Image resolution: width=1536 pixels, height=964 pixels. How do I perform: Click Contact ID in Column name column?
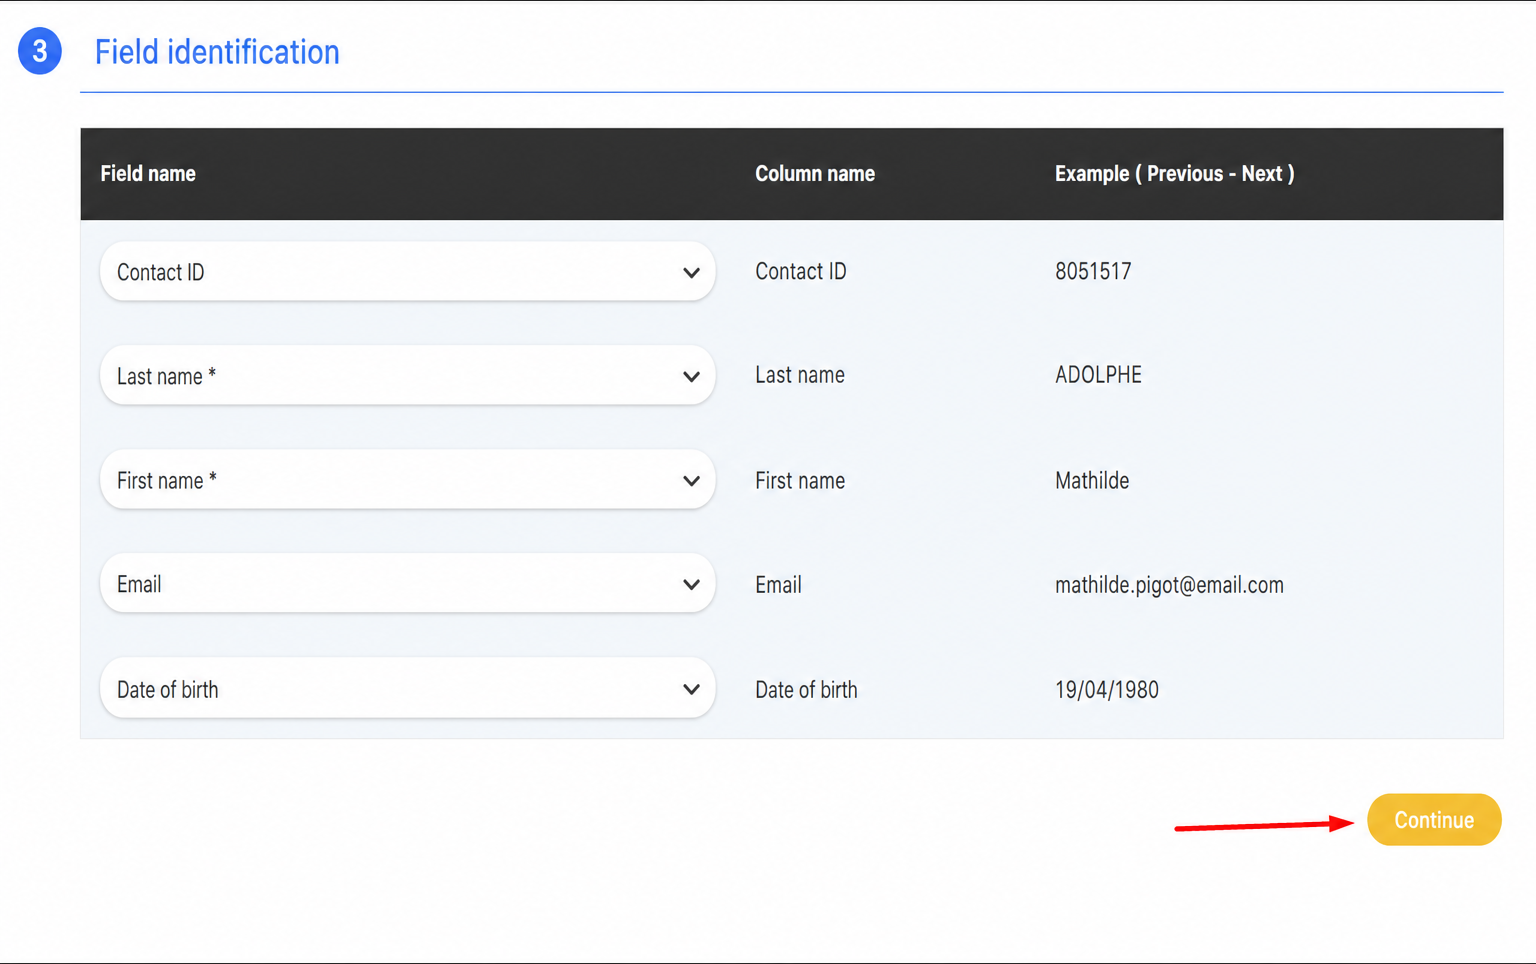pos(801,272)
